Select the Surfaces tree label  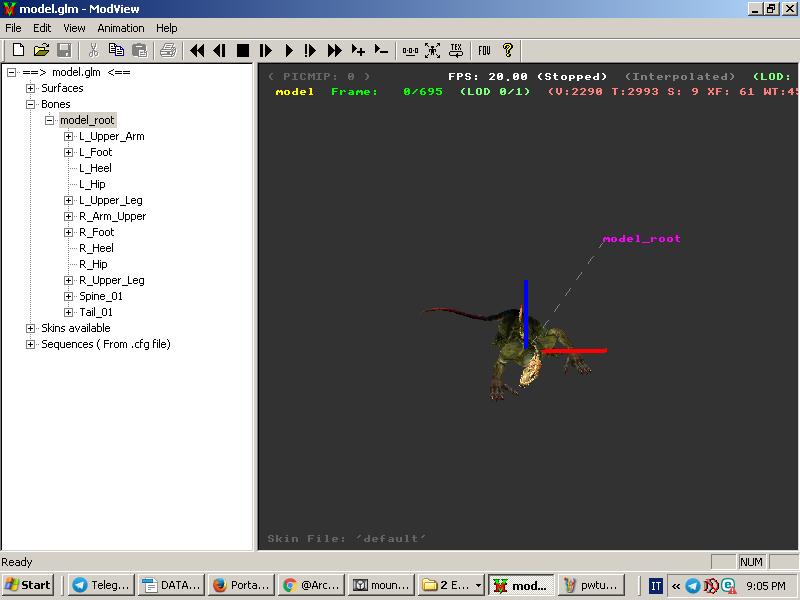coord(62,88)
